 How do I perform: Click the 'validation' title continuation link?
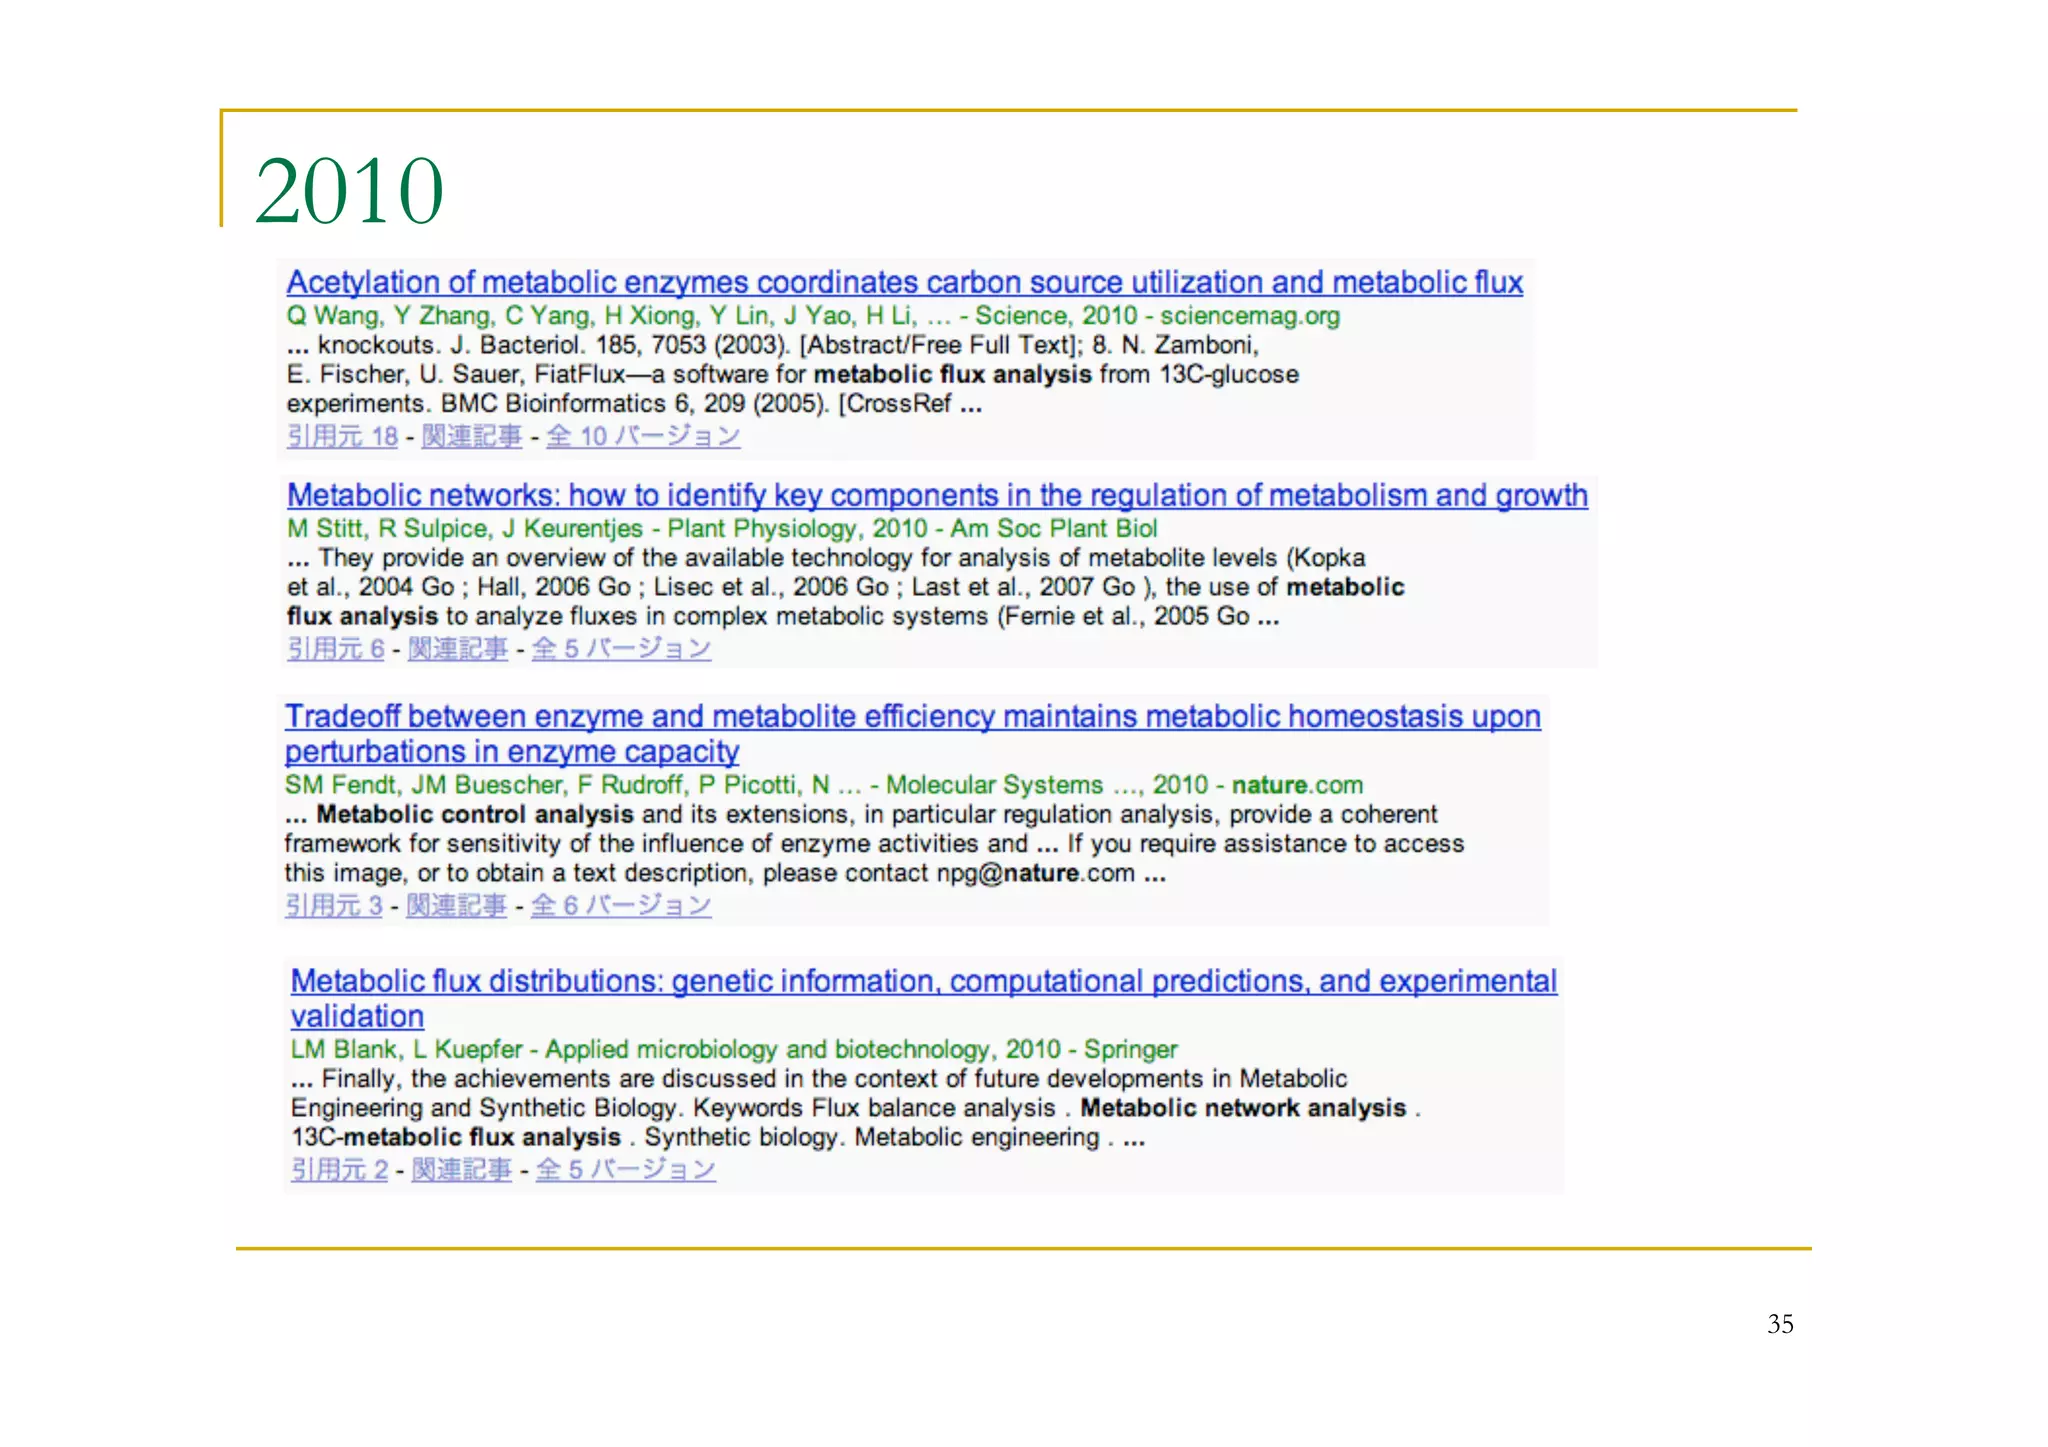(357, 1017)
